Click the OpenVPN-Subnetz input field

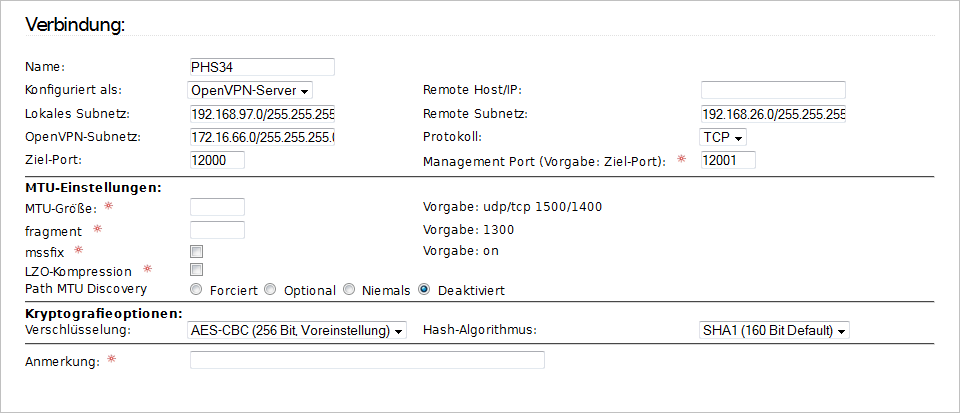click(x=261, y=137)
